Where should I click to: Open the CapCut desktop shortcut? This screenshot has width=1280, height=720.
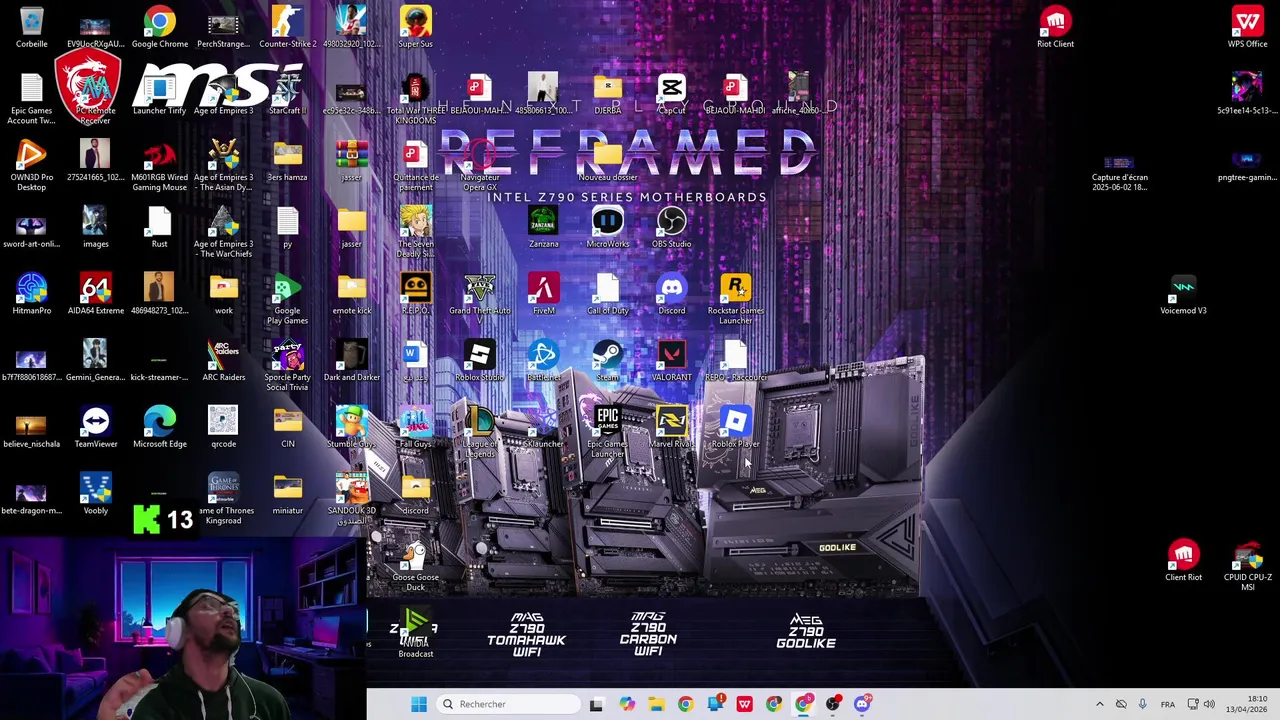tap(671, 94)
